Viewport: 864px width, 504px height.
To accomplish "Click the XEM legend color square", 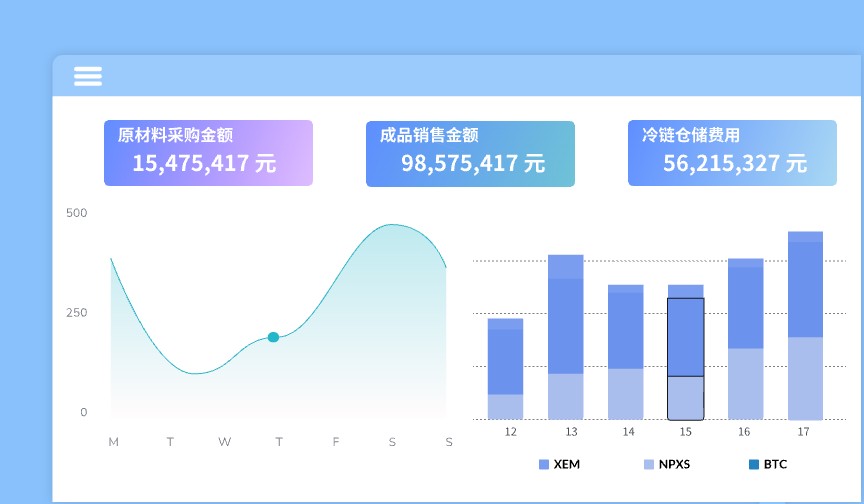I will pyautogui.click(x=544, y=464).
